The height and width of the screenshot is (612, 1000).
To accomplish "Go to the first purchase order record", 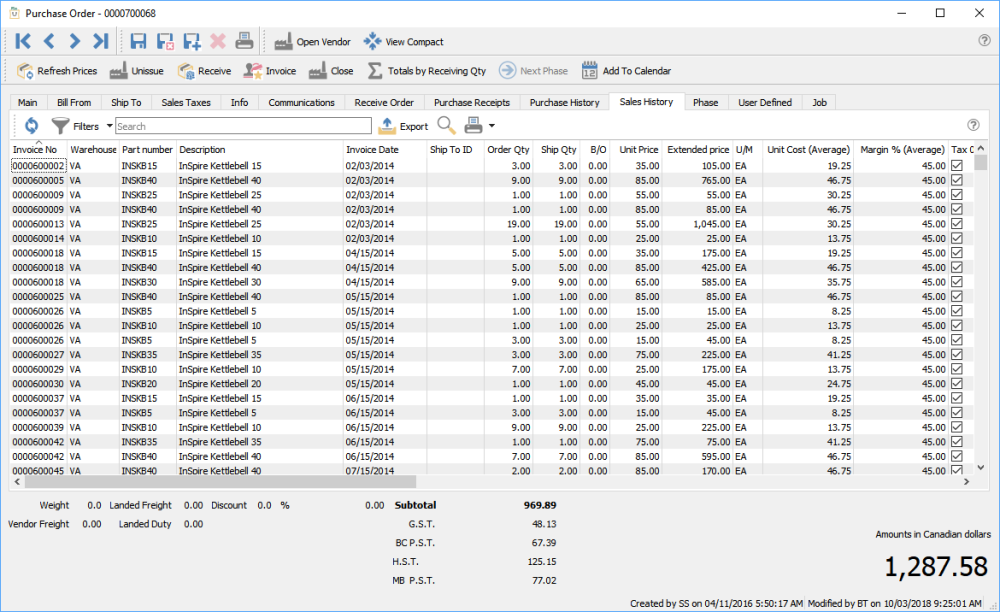I will 23,41.
